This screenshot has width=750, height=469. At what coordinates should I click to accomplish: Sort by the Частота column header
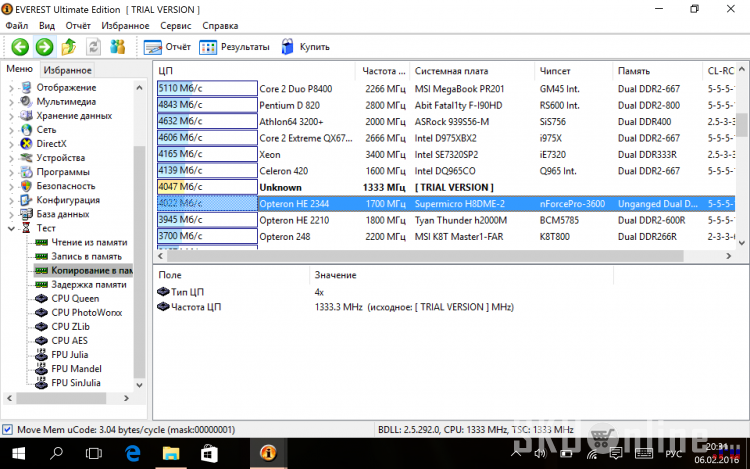coord(383,71)
